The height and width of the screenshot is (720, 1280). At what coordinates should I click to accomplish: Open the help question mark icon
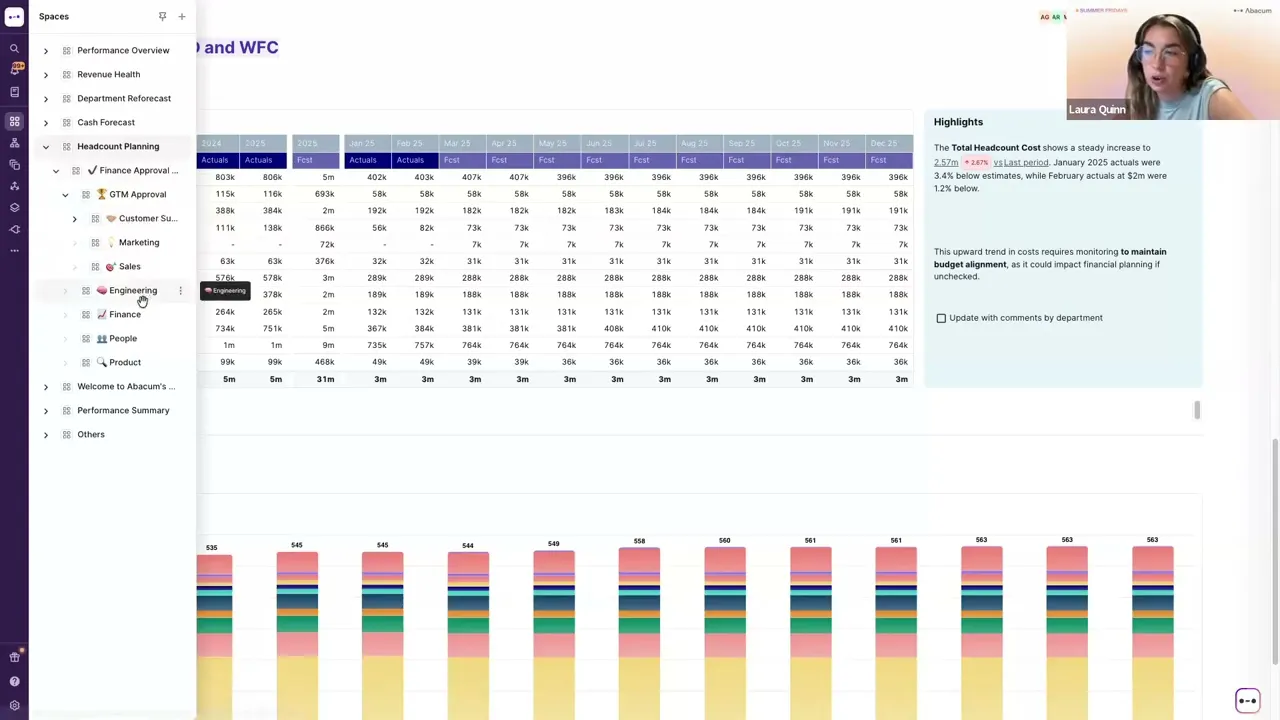point(14,682)
